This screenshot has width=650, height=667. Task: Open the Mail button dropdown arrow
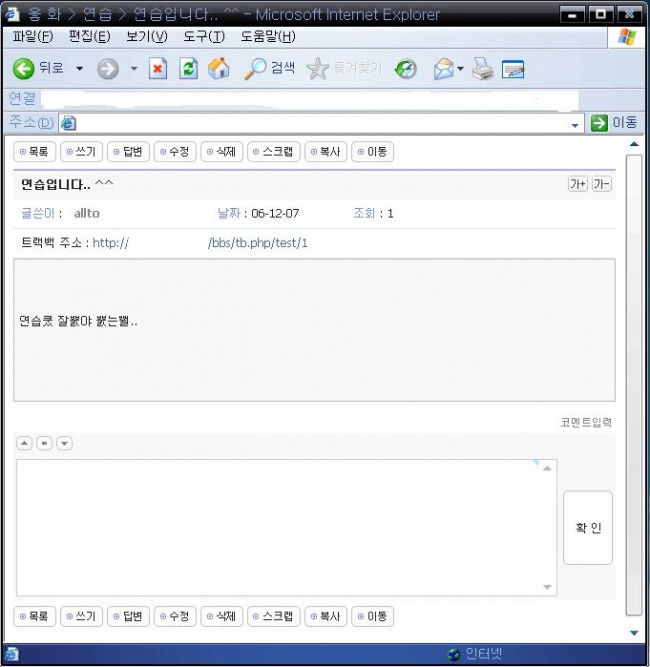[x=460, y=68]
